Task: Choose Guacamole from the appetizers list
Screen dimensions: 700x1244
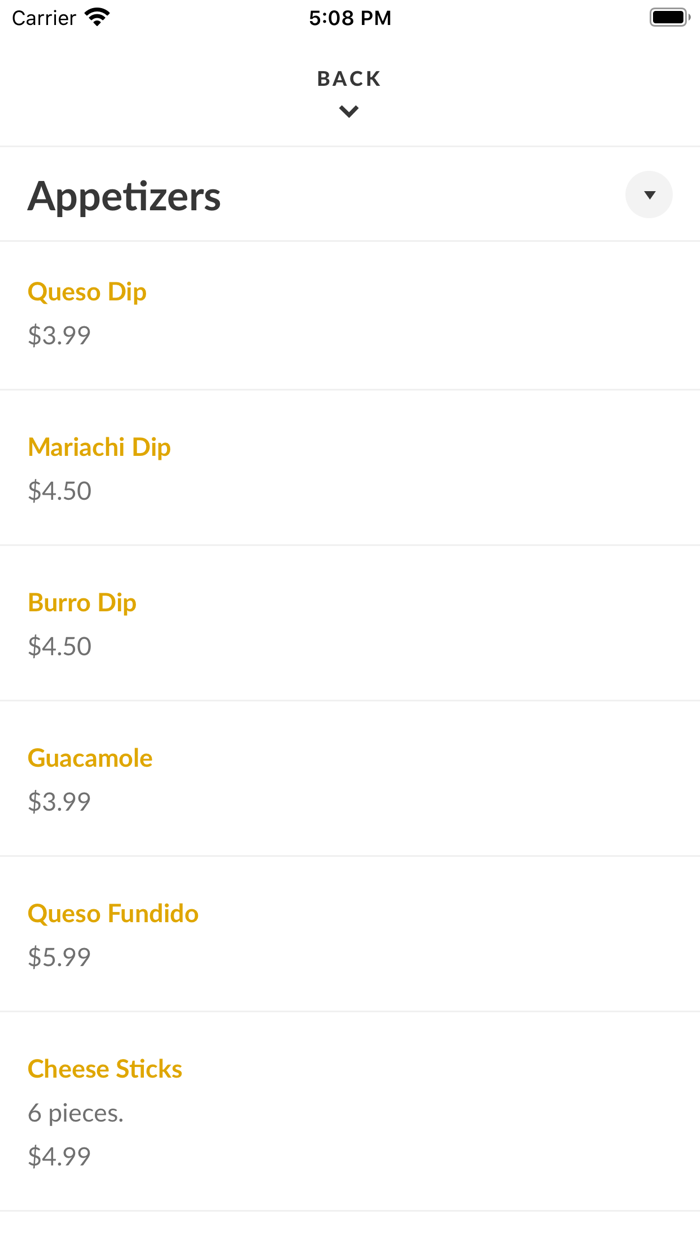Action: 90,758
